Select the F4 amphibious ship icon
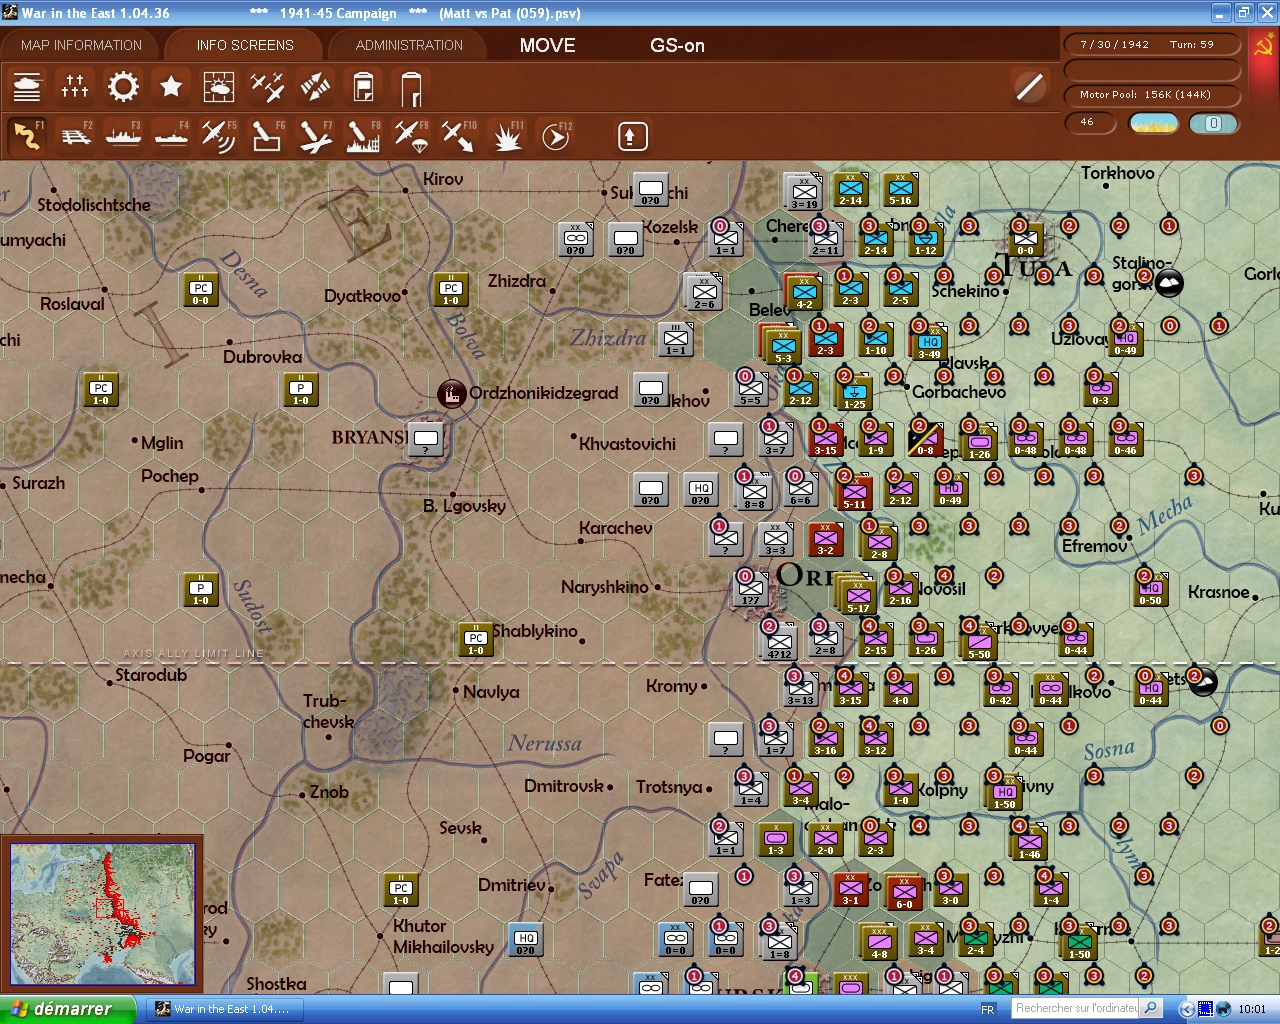 point(171,136)
